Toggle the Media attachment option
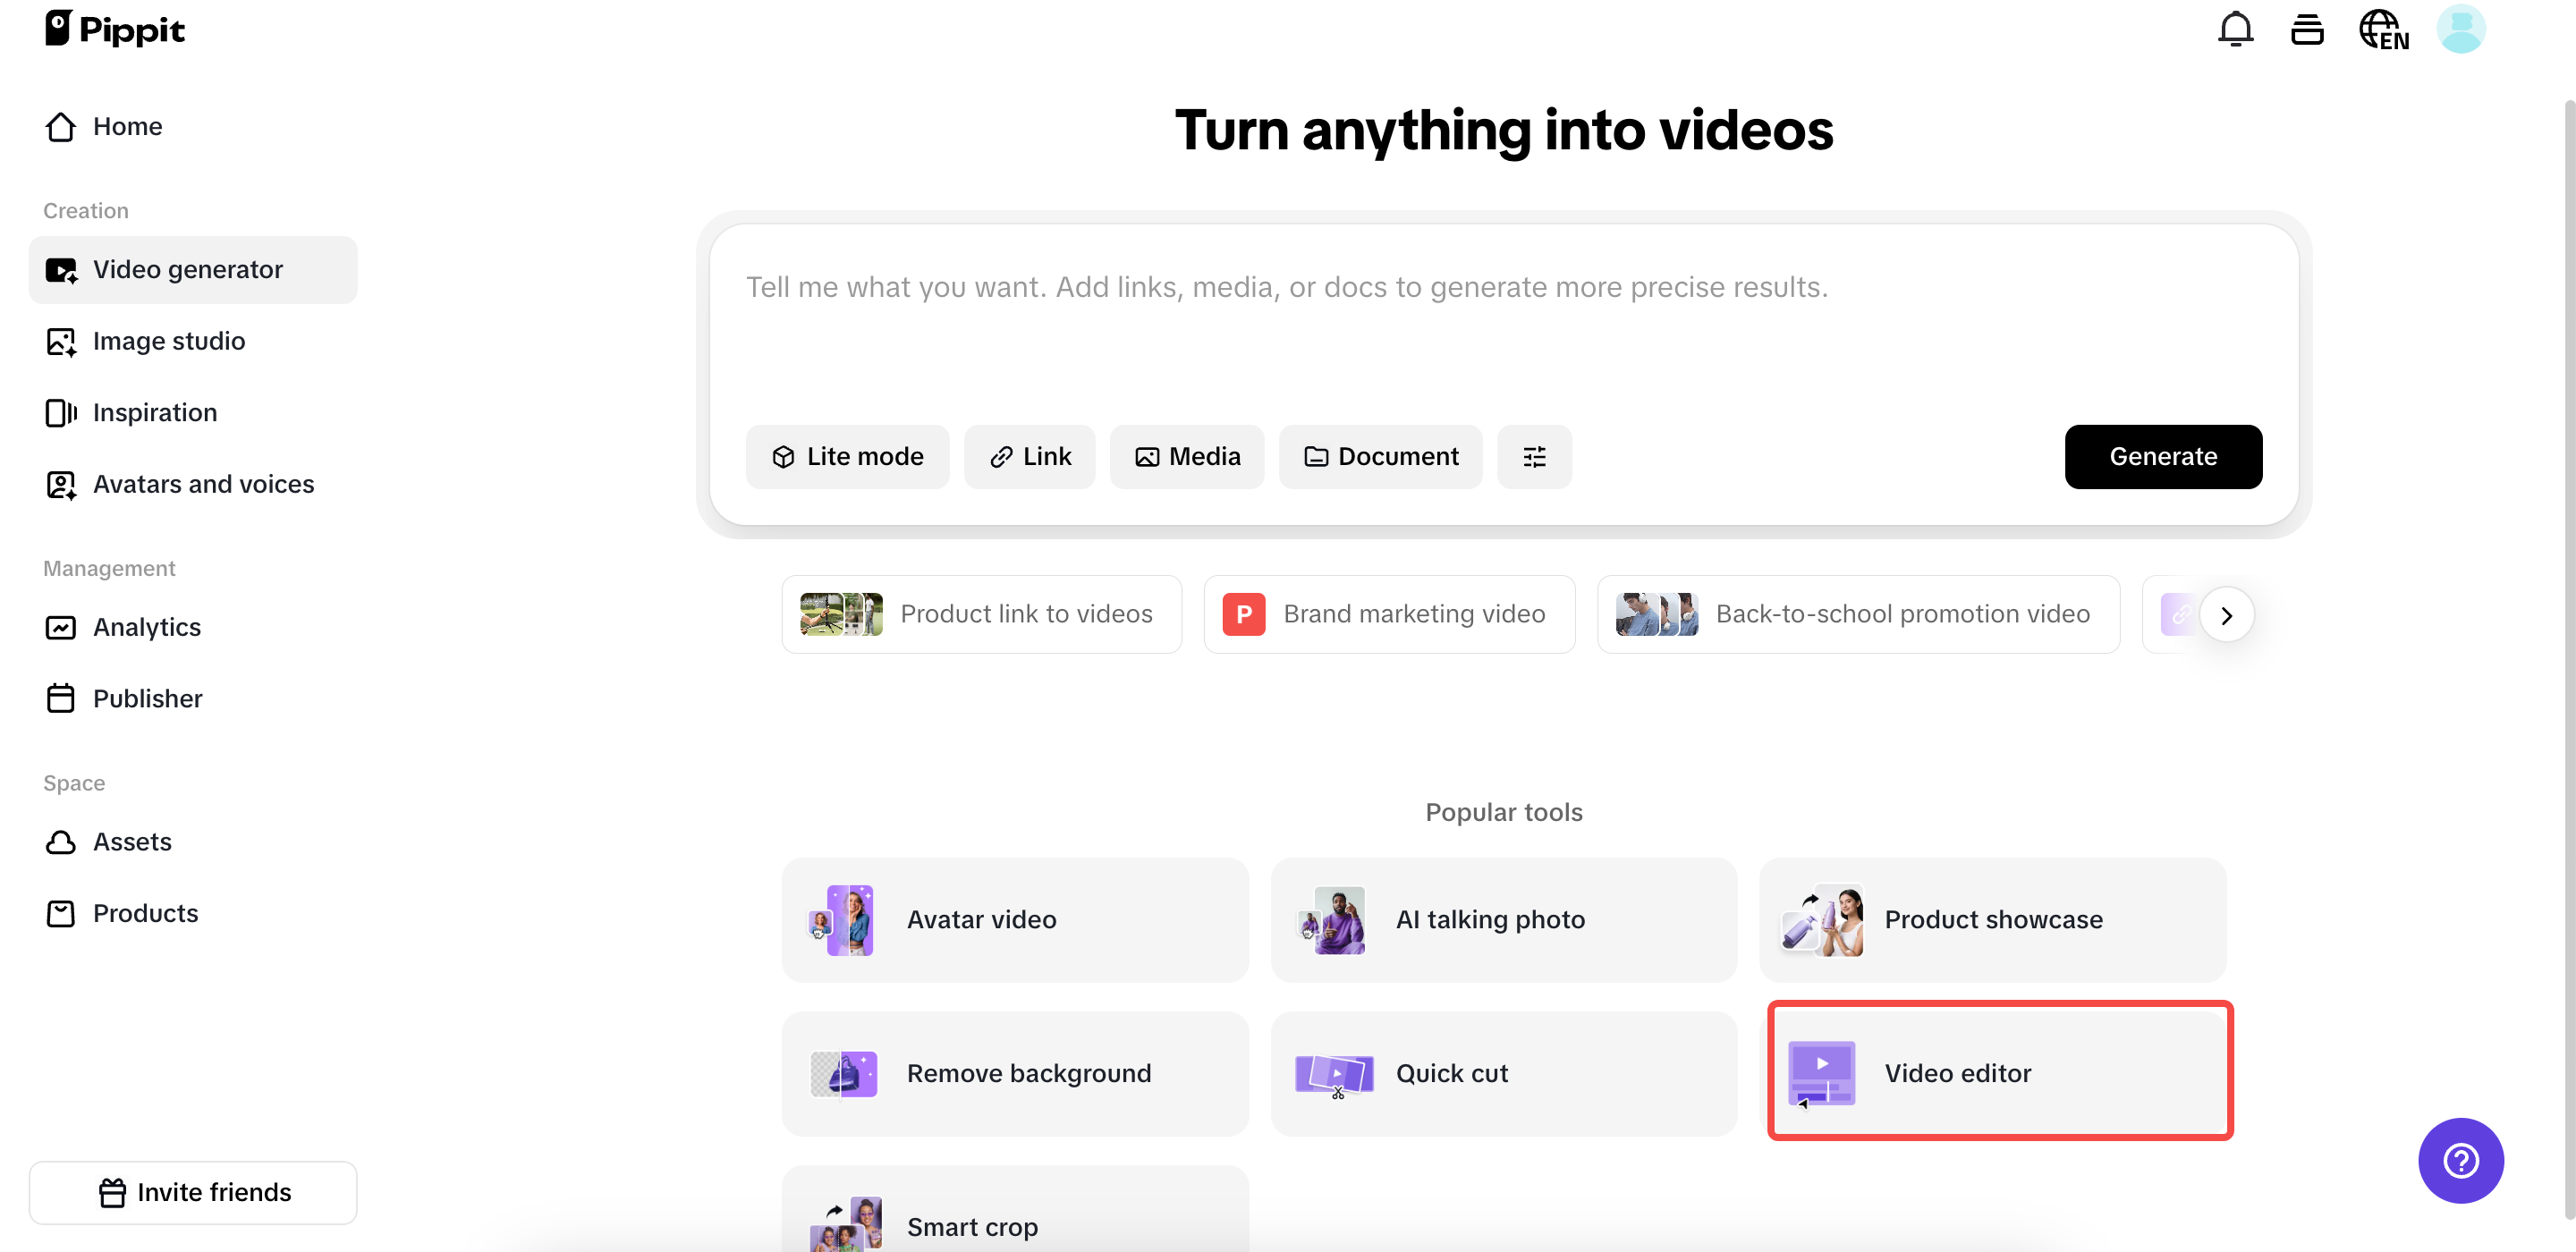The width and height of the screenshot is (2576, 1252). (1187, 457)
